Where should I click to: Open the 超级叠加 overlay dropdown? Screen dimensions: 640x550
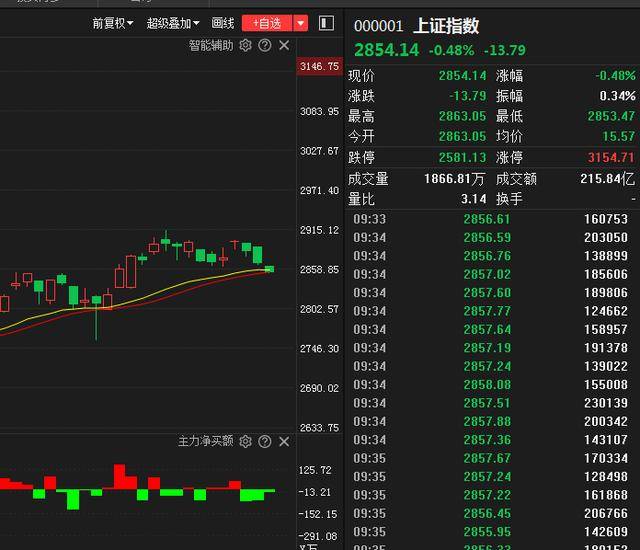[x=173, y=23]
